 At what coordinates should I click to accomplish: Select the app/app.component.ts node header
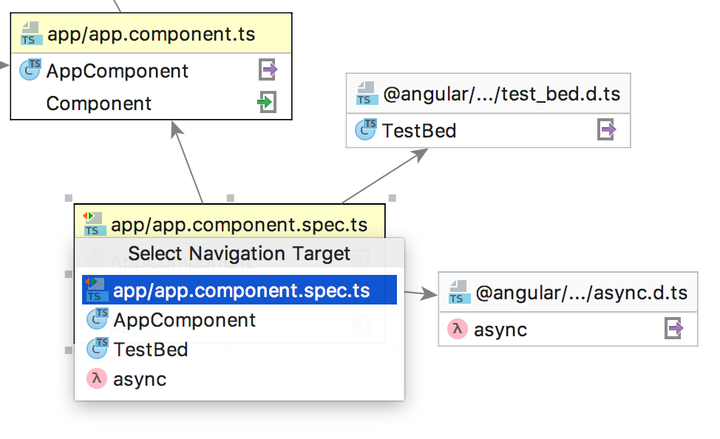[150, 35]
